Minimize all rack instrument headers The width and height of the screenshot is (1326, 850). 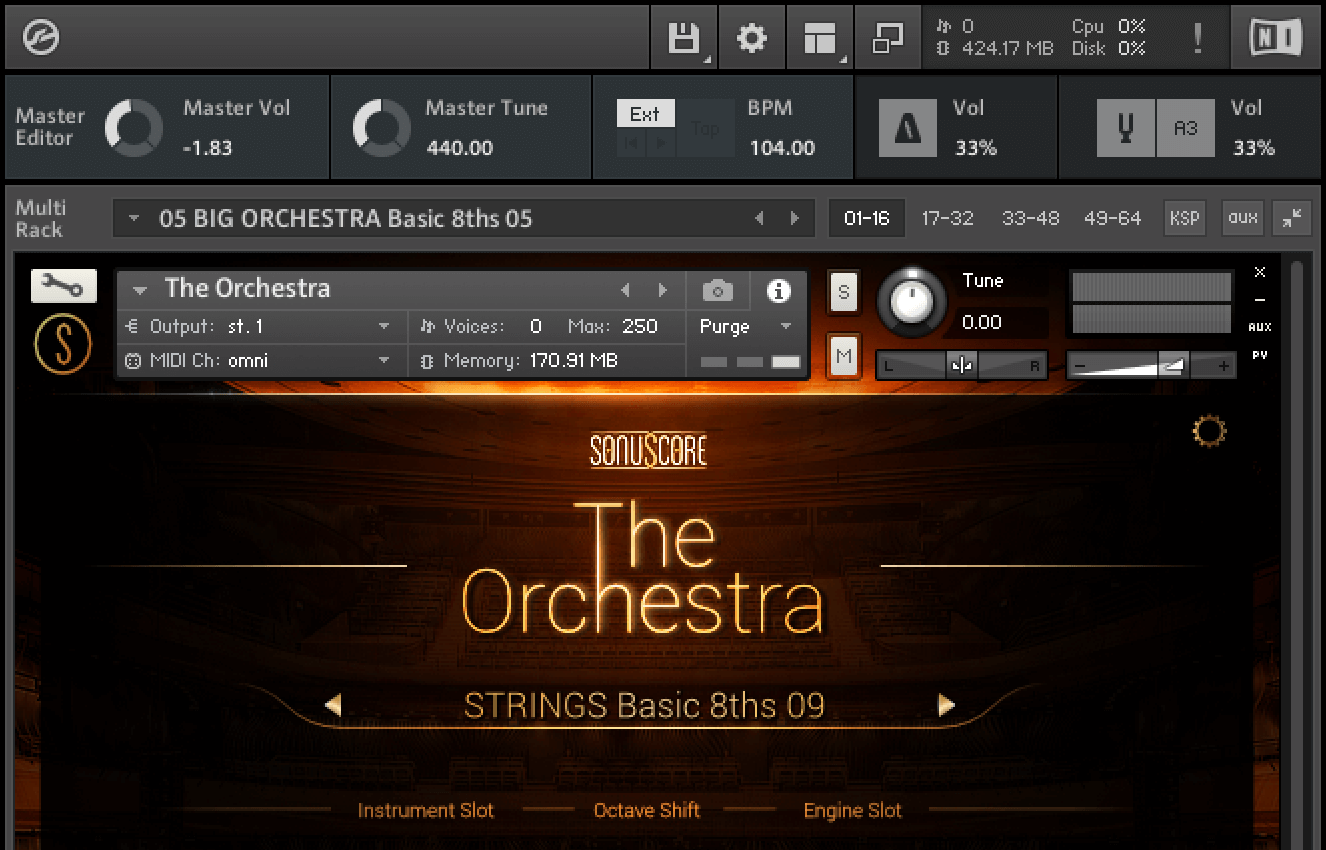click(x=1293, y=218)
